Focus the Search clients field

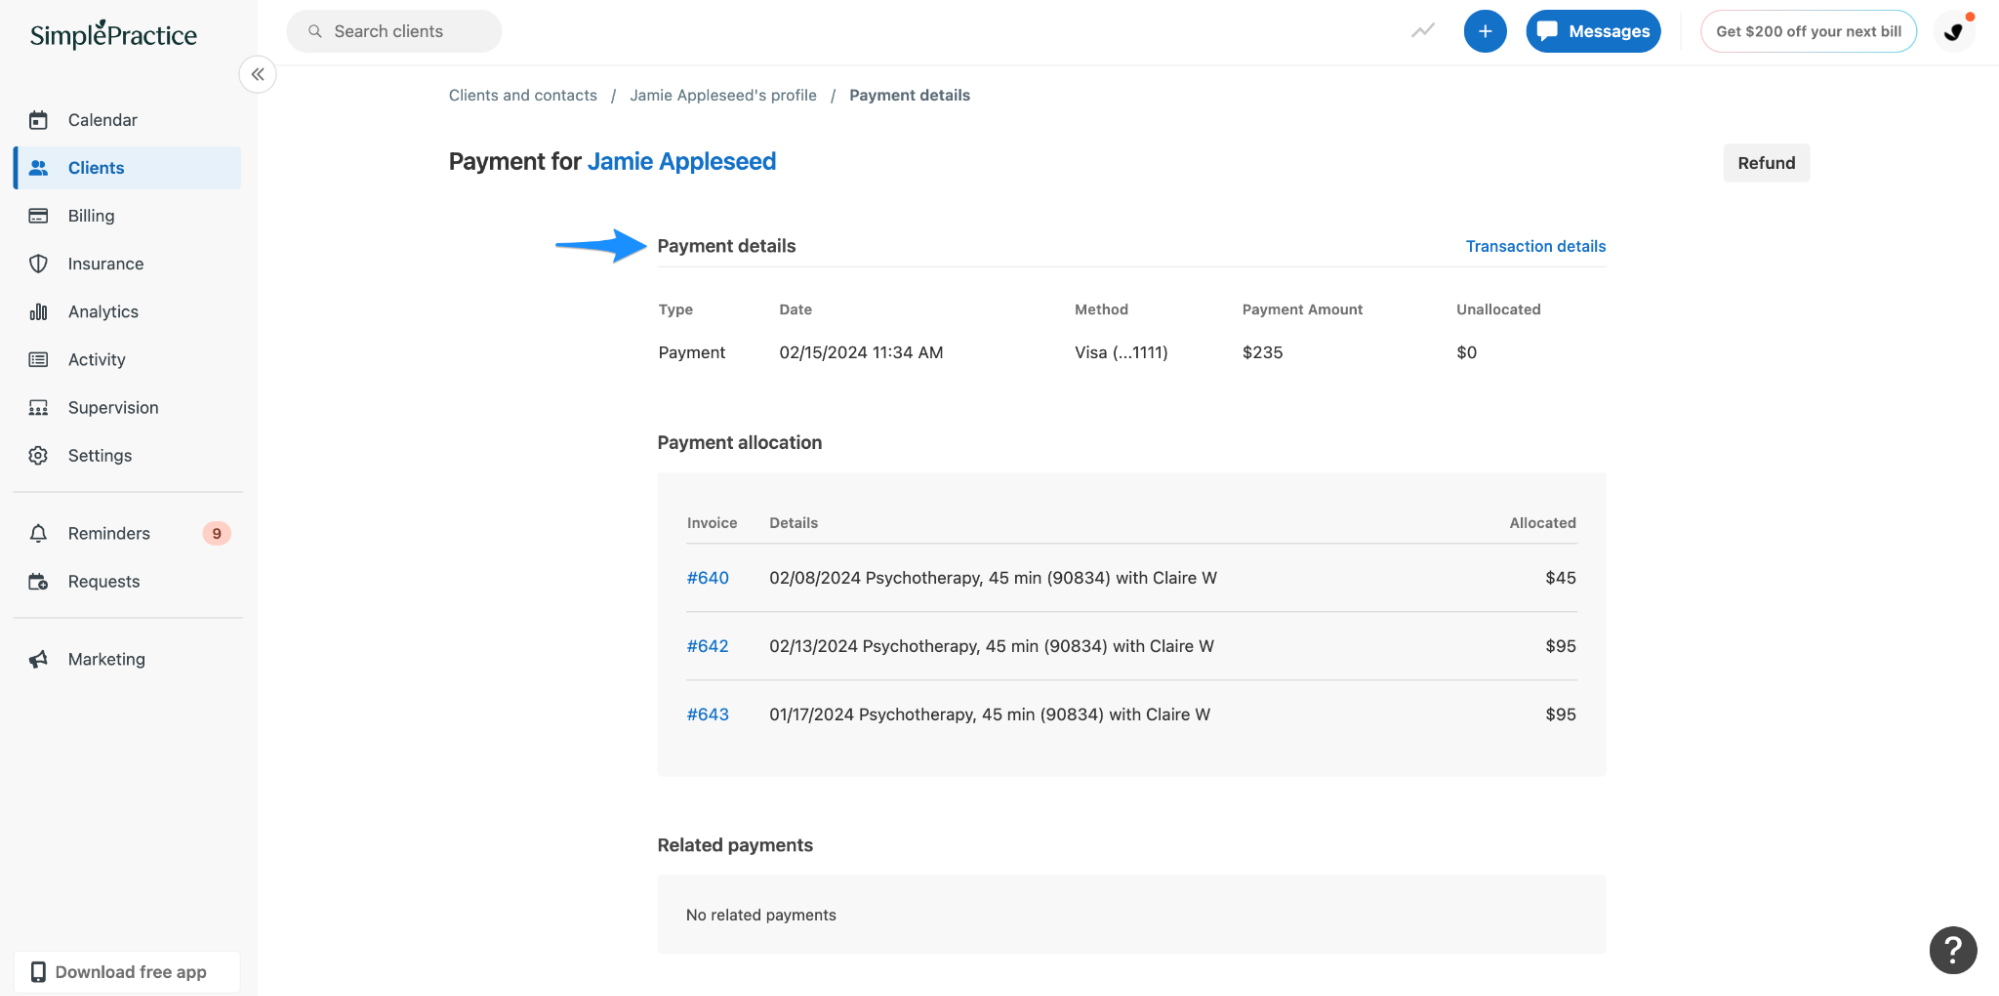click(x=394, y=32)
